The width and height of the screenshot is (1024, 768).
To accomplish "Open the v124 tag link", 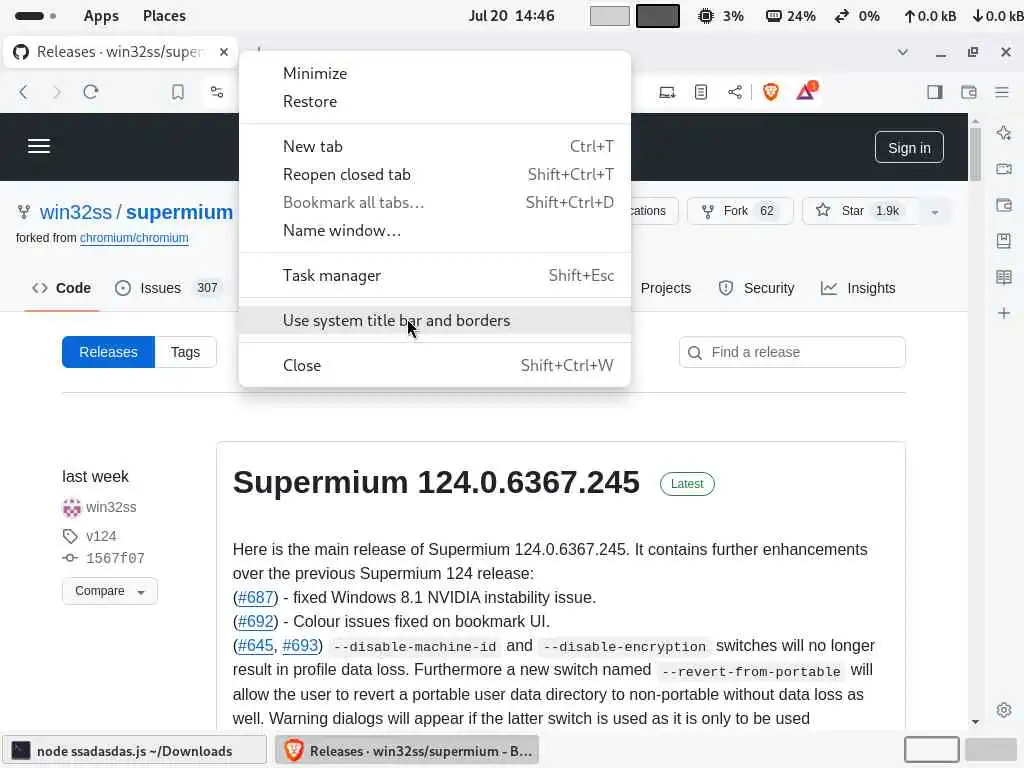I will pos(101,536).
